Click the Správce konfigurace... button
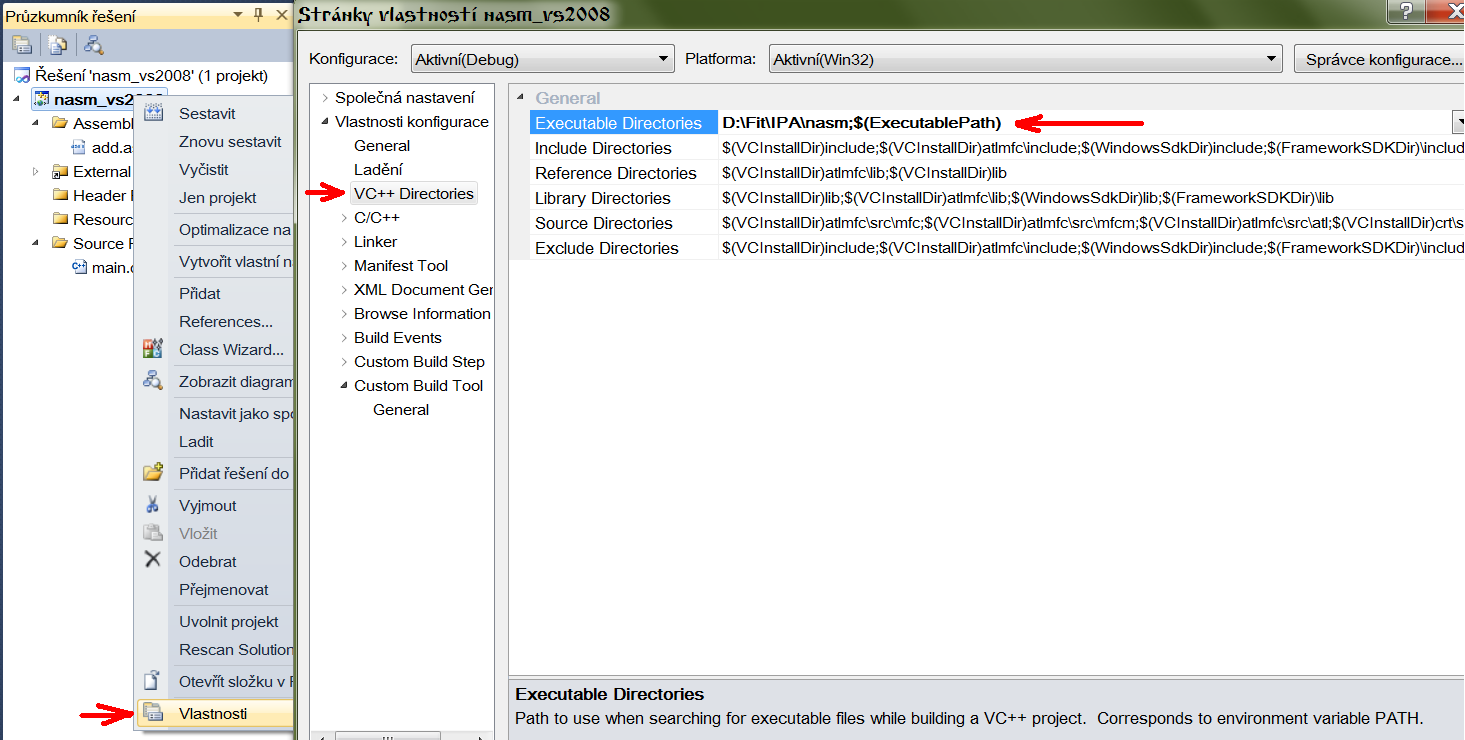1465x740 pixels. [x=1380, y=59]
